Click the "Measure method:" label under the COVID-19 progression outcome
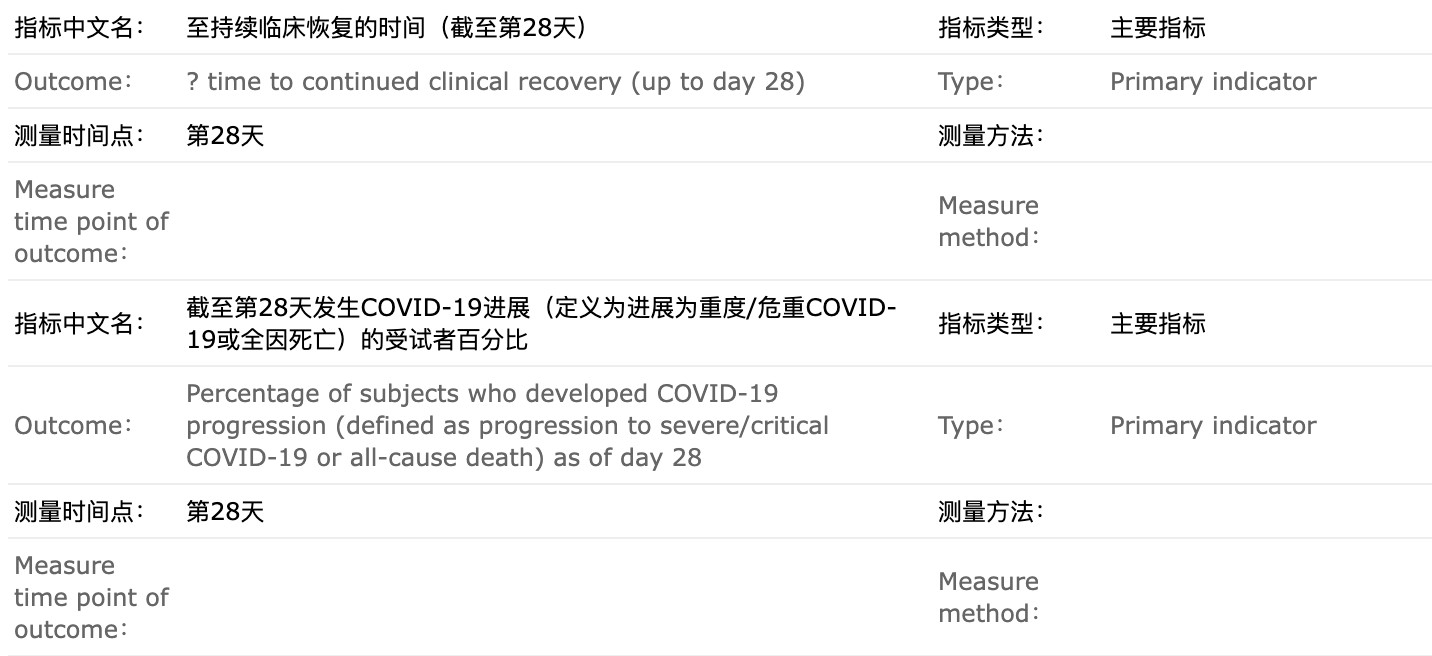This screenshot has width=1432, height=656. click(x=989, y=597)
